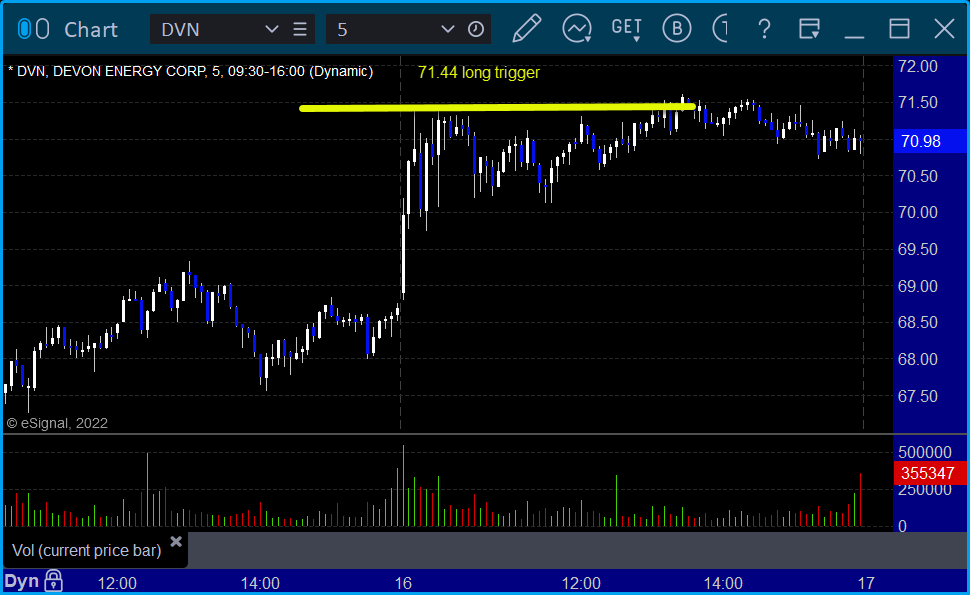Open the DVN symbol dropdown arrow

pyautogui.click(x=271, y=29)
